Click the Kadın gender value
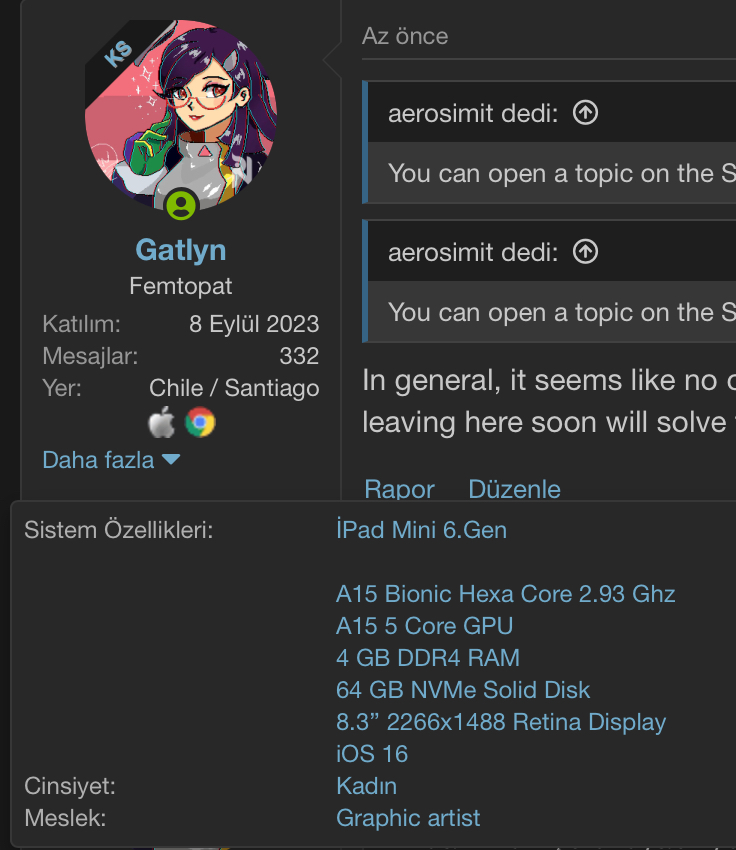 [366, 786]
